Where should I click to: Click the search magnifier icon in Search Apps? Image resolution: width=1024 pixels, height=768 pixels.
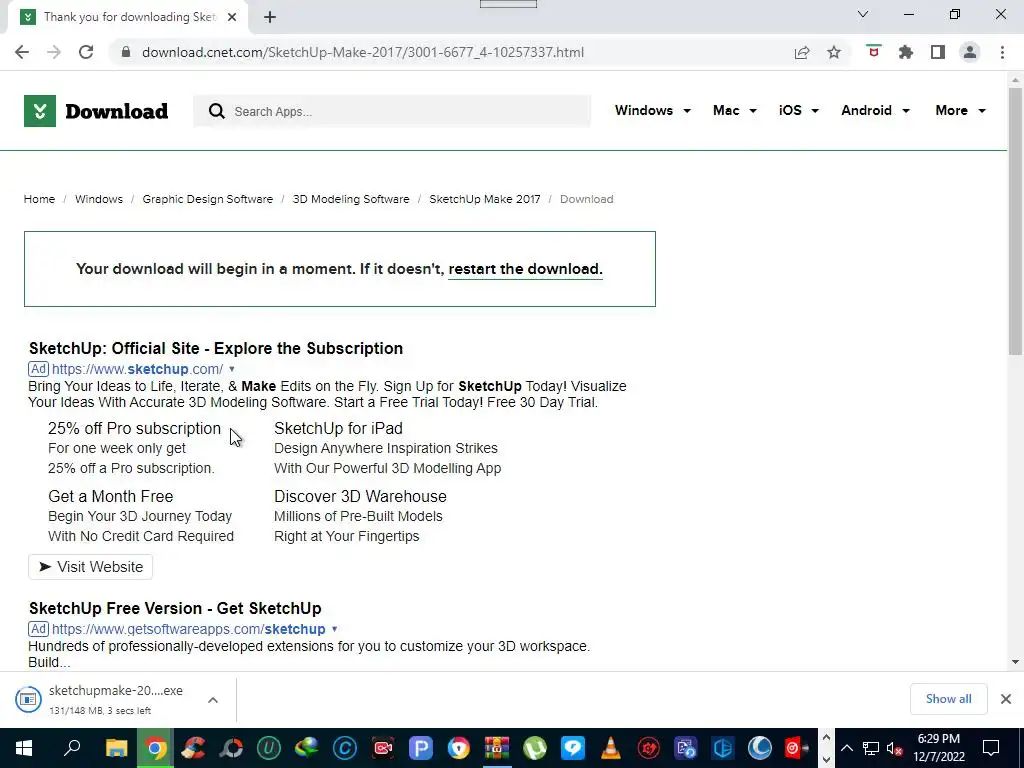click(x=217, y=111)
